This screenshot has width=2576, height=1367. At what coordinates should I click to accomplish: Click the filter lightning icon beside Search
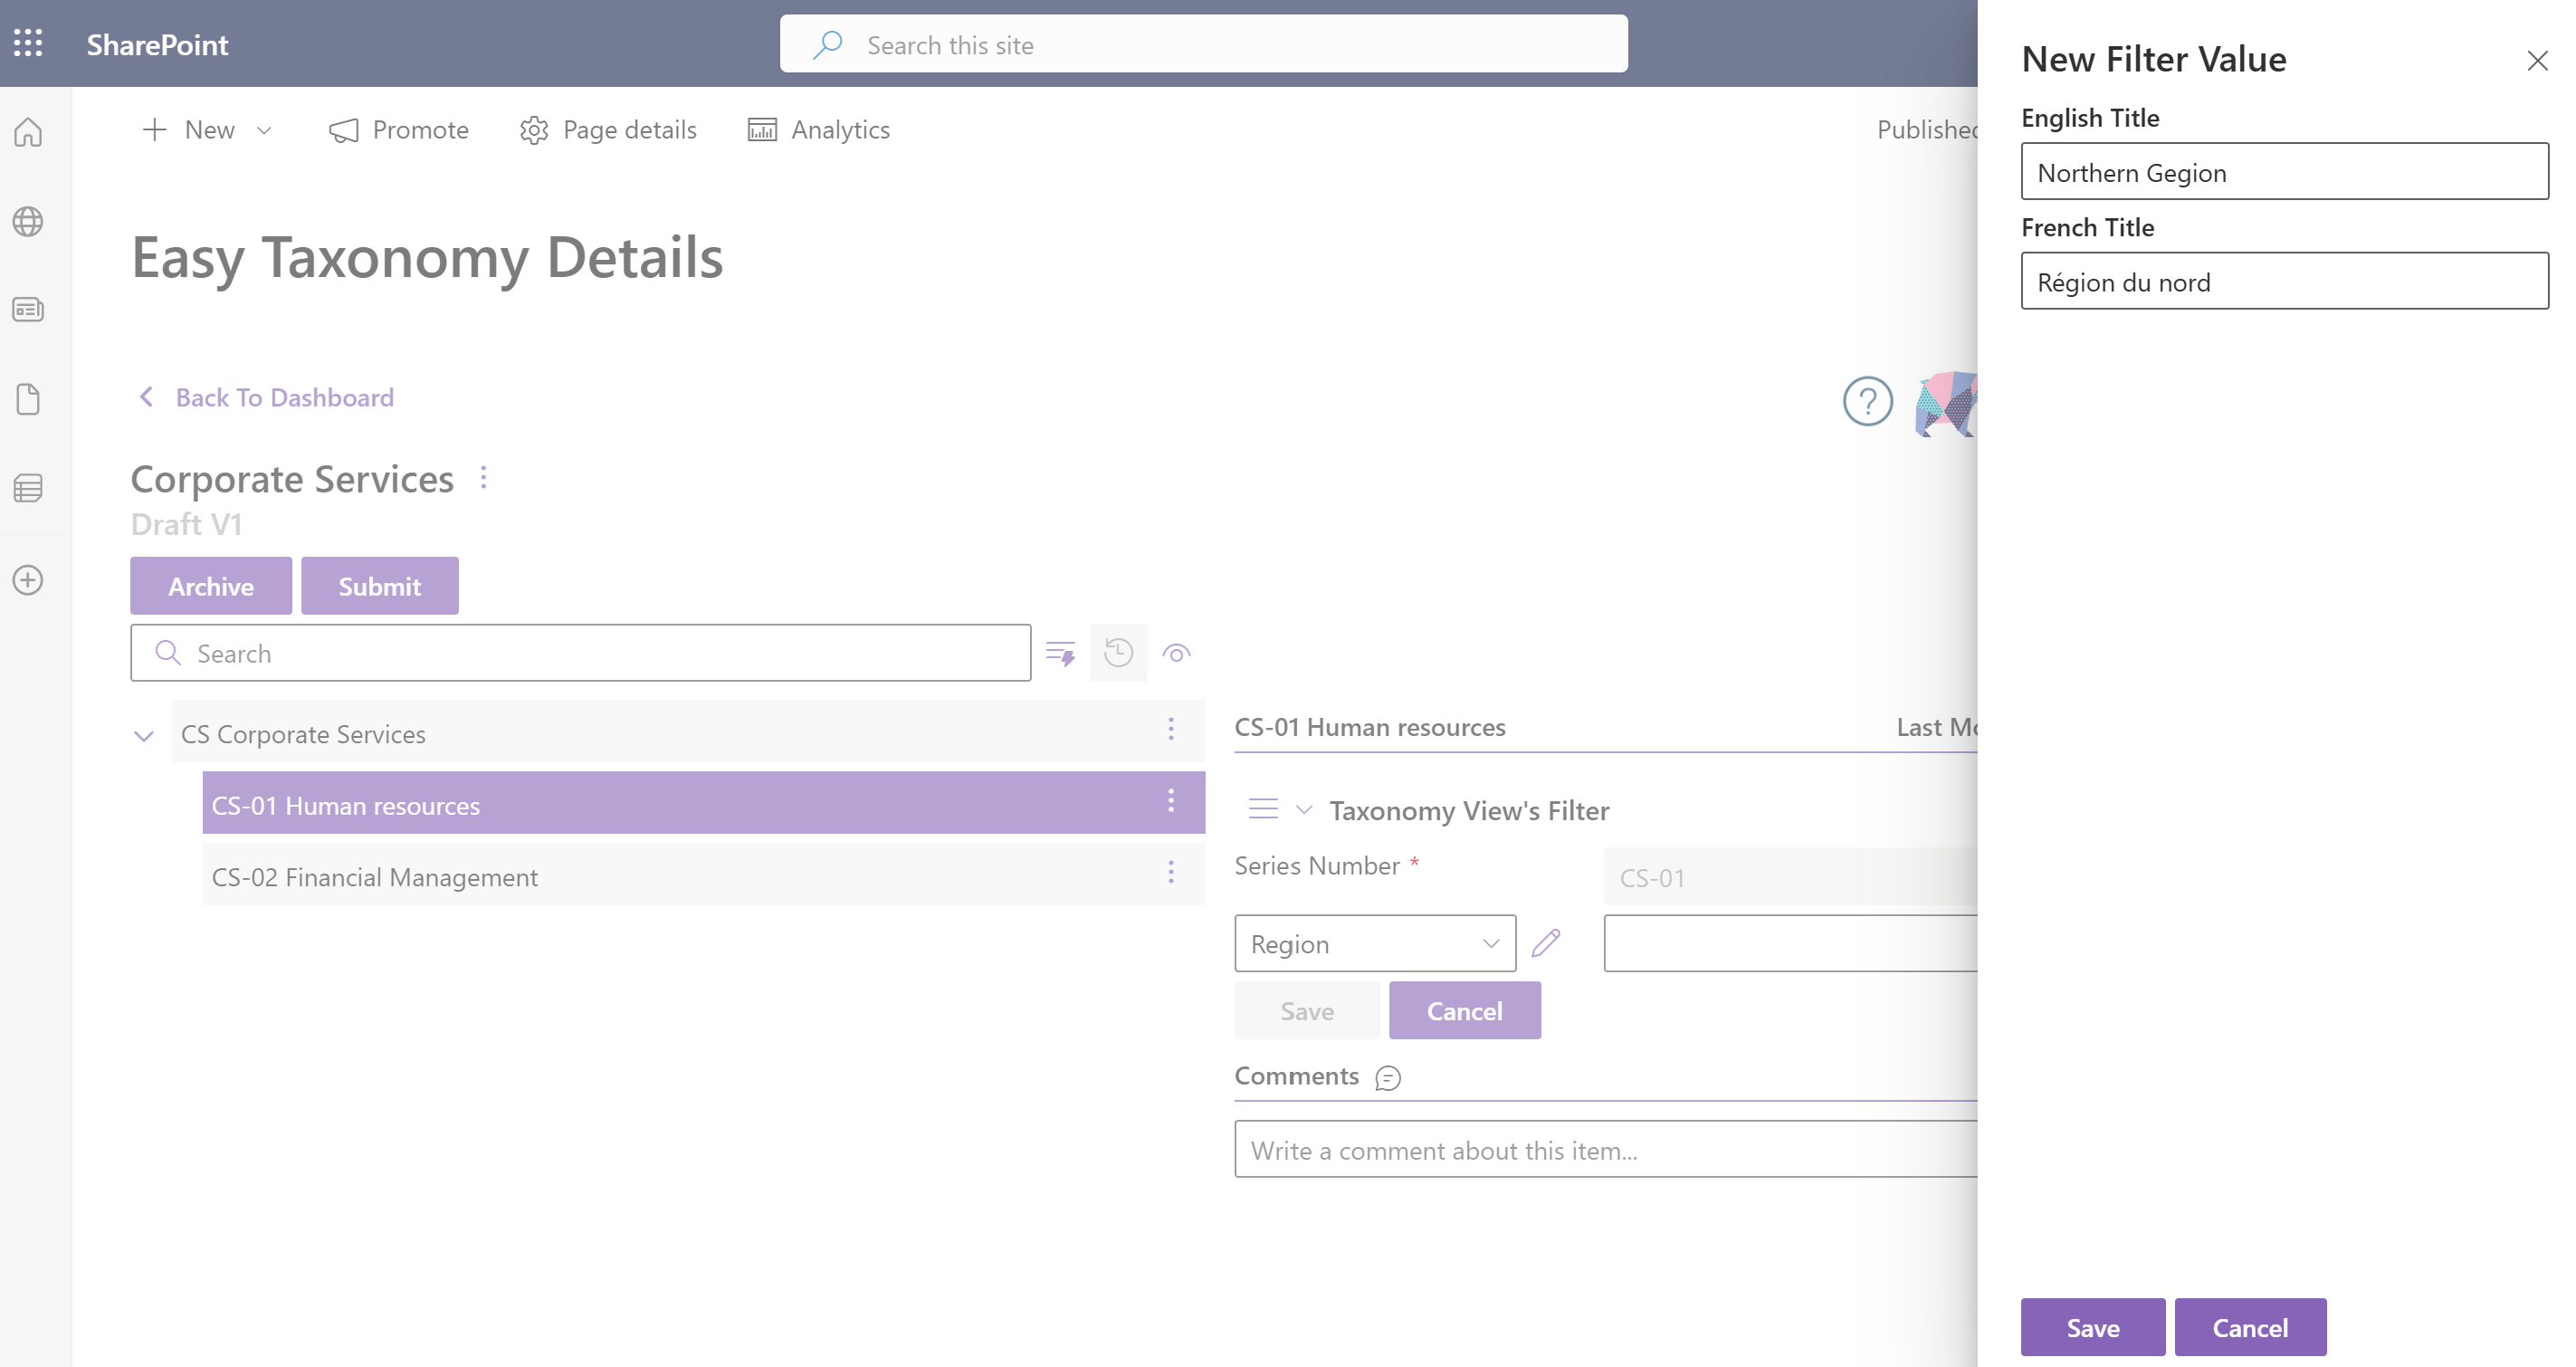coord(1060,654)
